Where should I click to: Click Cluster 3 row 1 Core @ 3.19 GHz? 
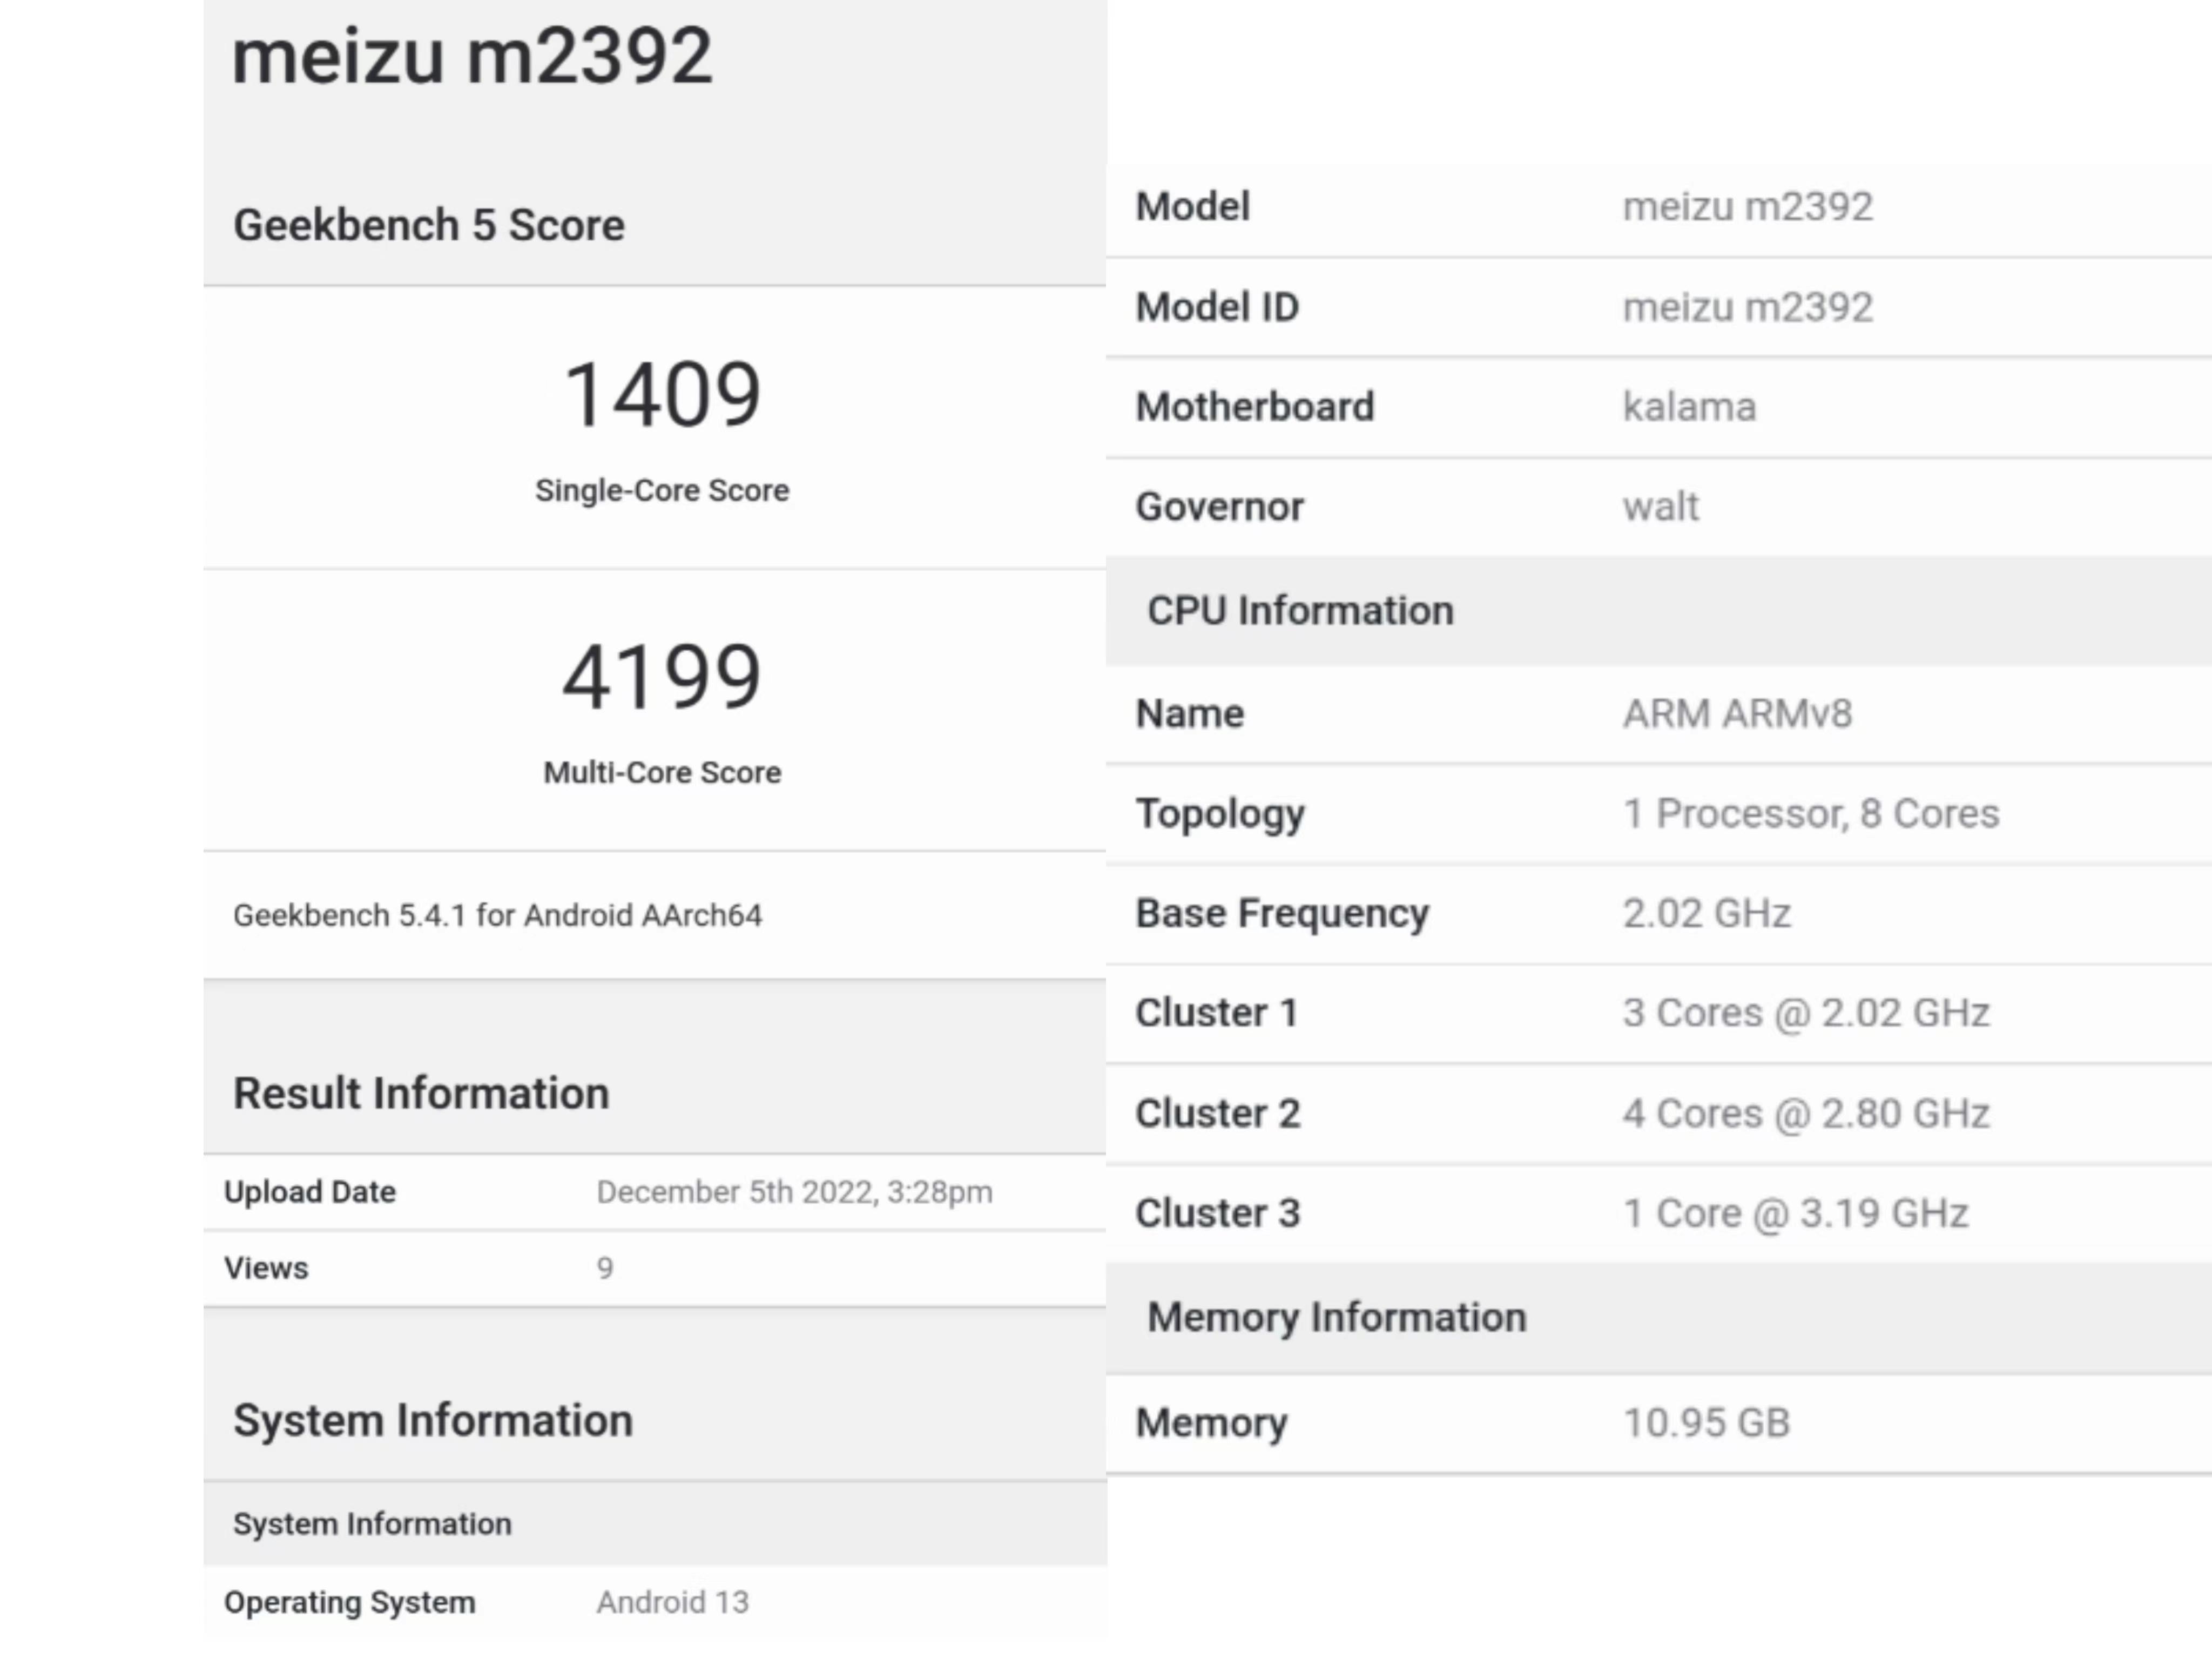[1795, 1214]
